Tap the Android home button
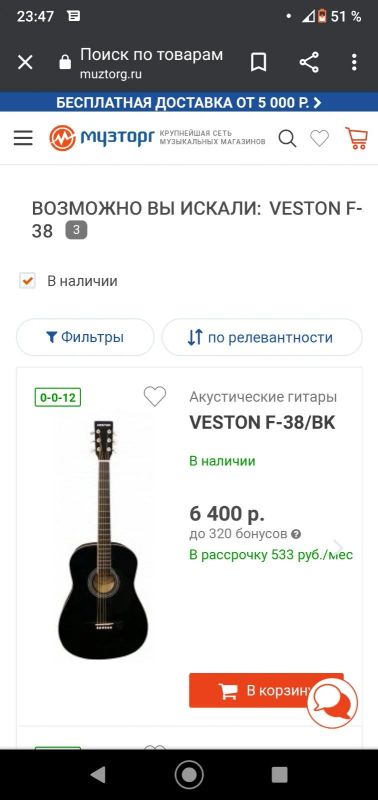This screenshot has width=378, height=800. point(189,774)
